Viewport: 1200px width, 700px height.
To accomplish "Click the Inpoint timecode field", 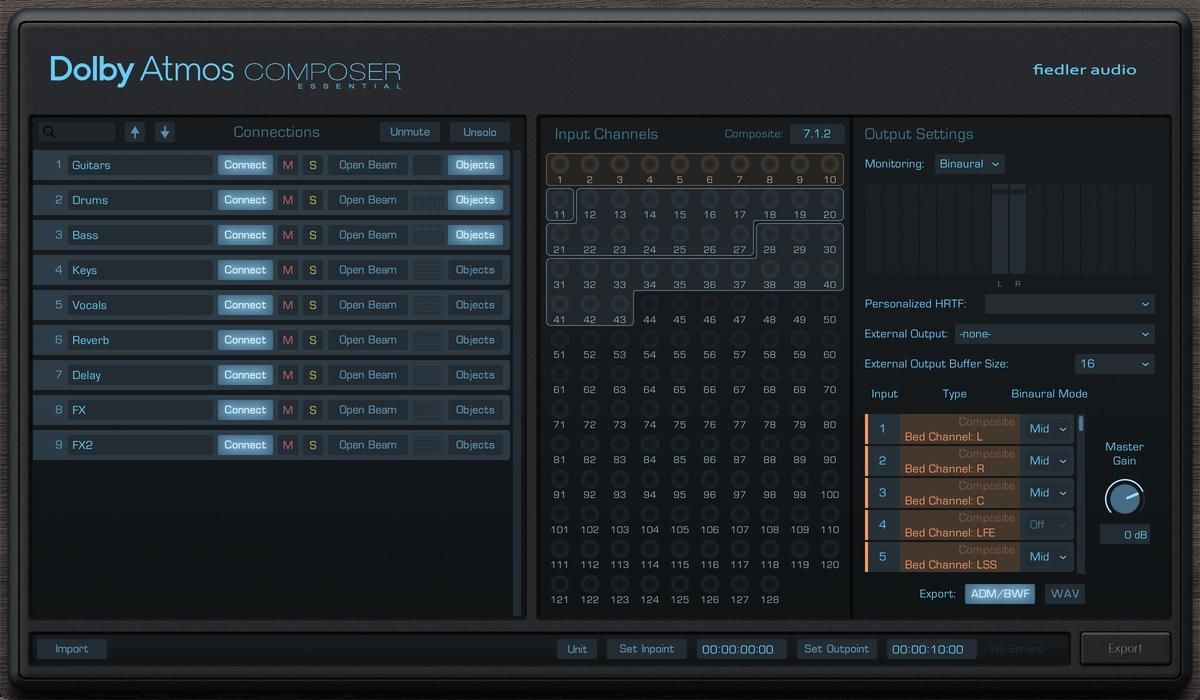I will pyautogui.click(x=741, y=649).
